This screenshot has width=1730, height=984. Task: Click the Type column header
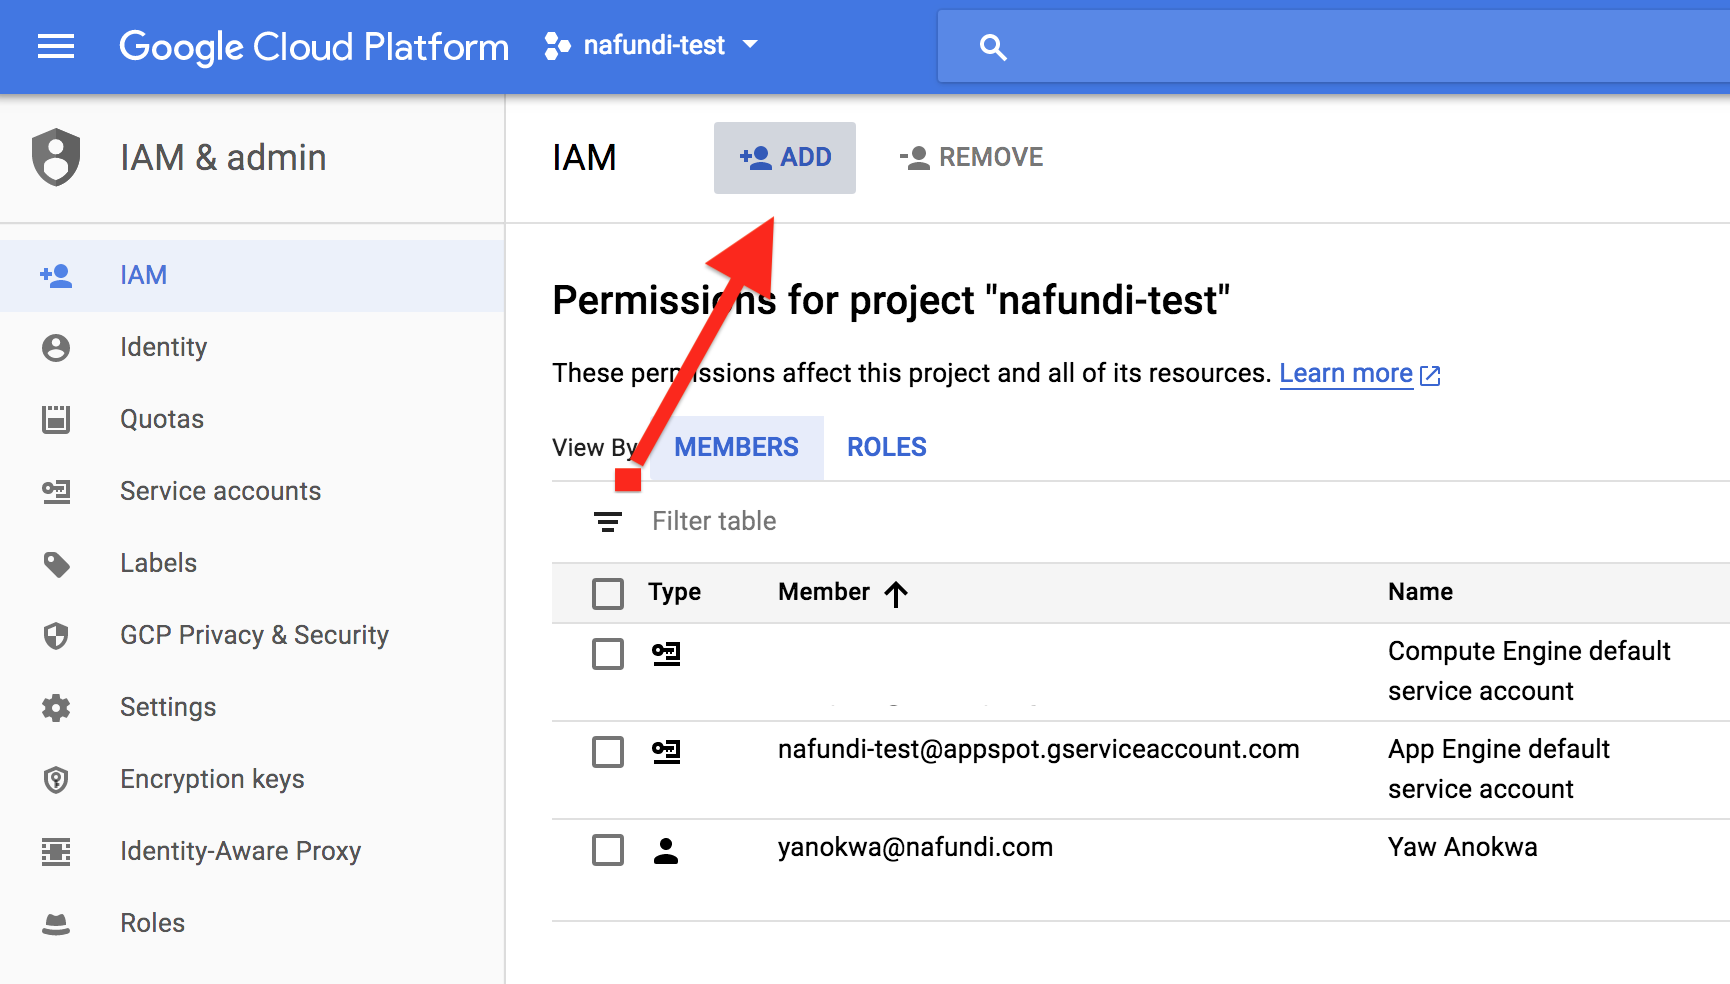pyautogui.click(x=675, y=592)
